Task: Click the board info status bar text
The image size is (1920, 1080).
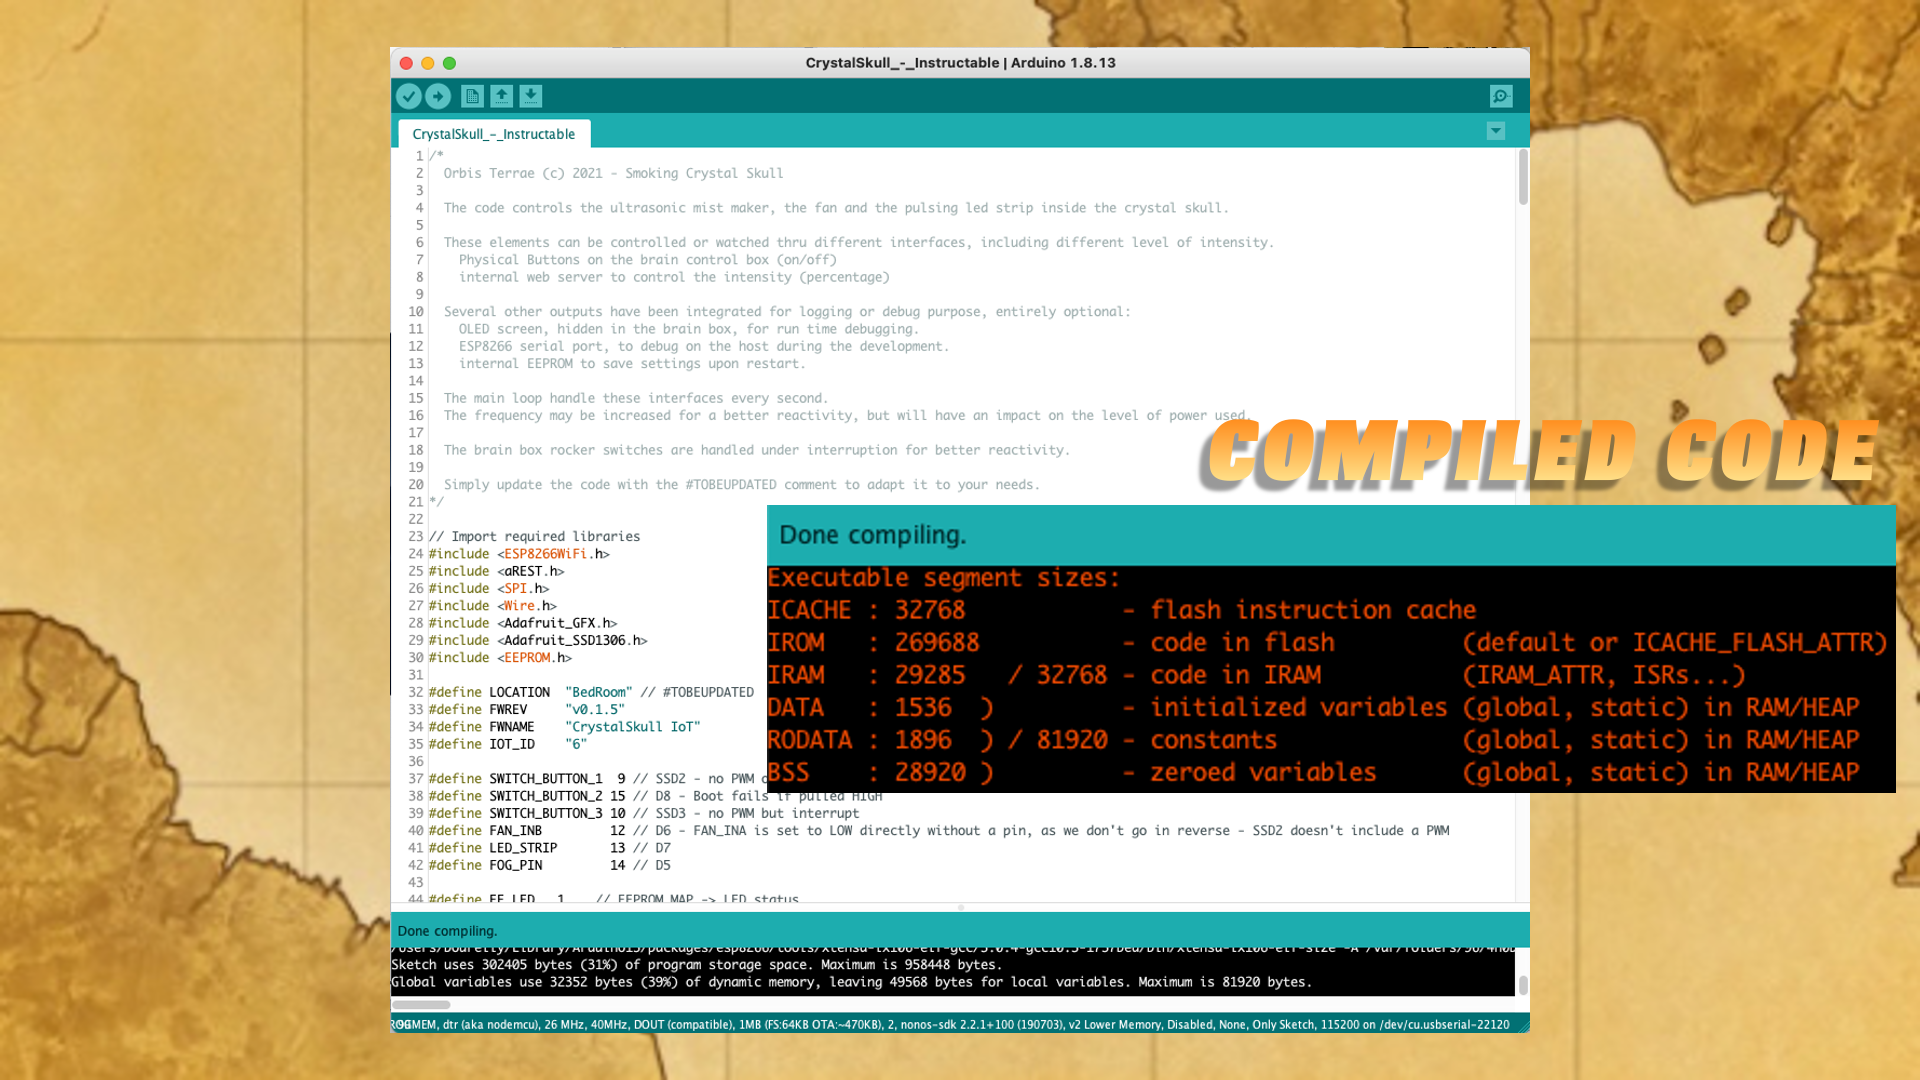Action: (x=950, y=1024)
